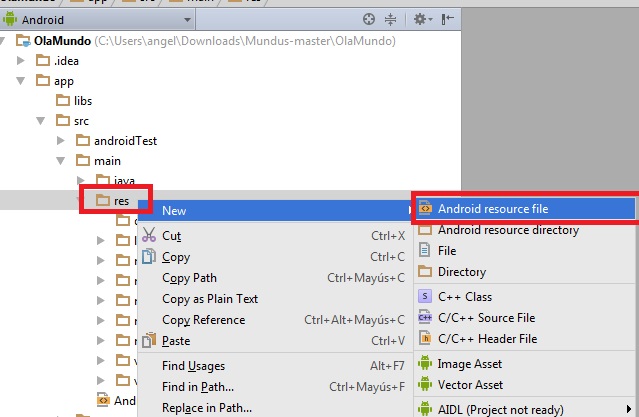
Task: Collapse the src folder arrow
Action: [x=40, y=121]
